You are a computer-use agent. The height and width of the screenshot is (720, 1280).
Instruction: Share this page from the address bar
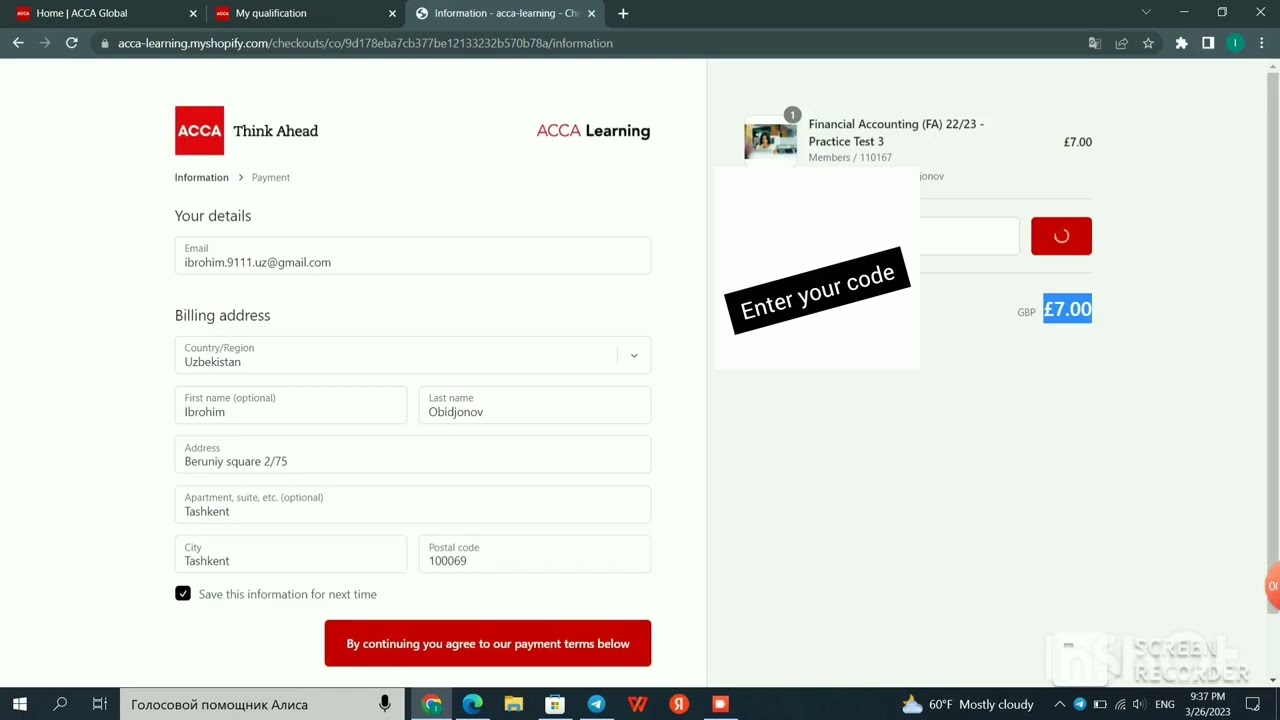point(1122,43)
